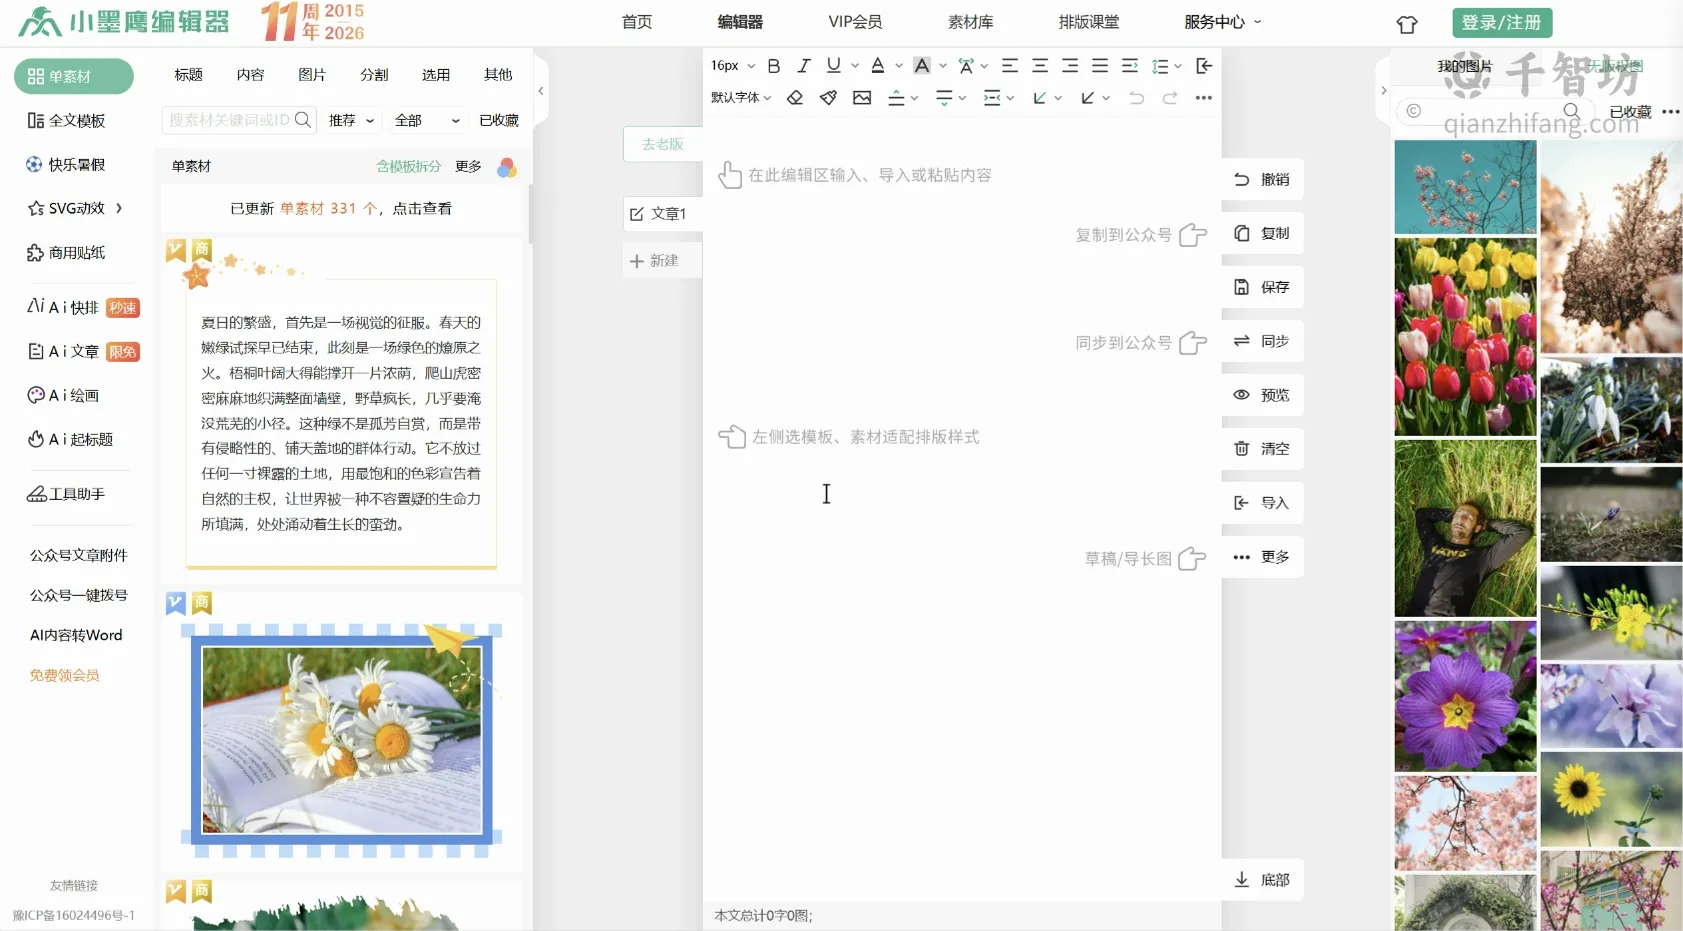Click the colorful palette icon beside 更多
1683x931 pixels.
coord(507,167)
